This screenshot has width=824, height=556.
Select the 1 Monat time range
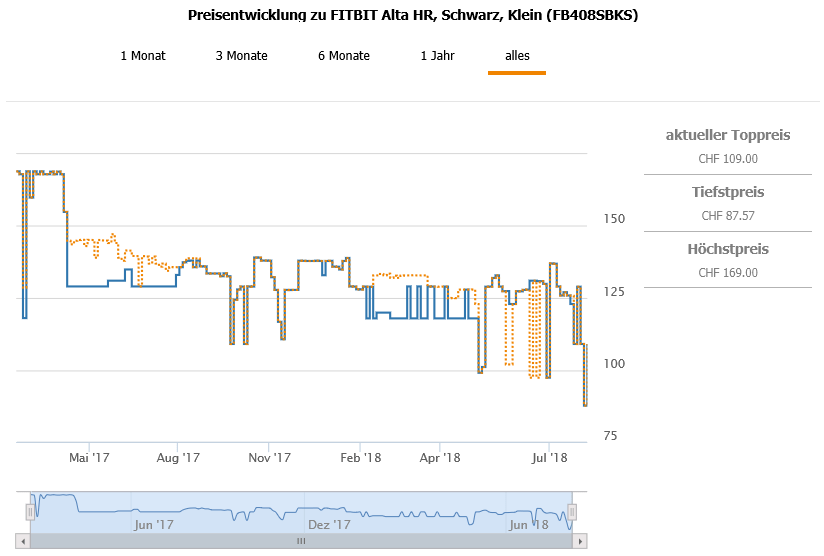pos(143,56)
